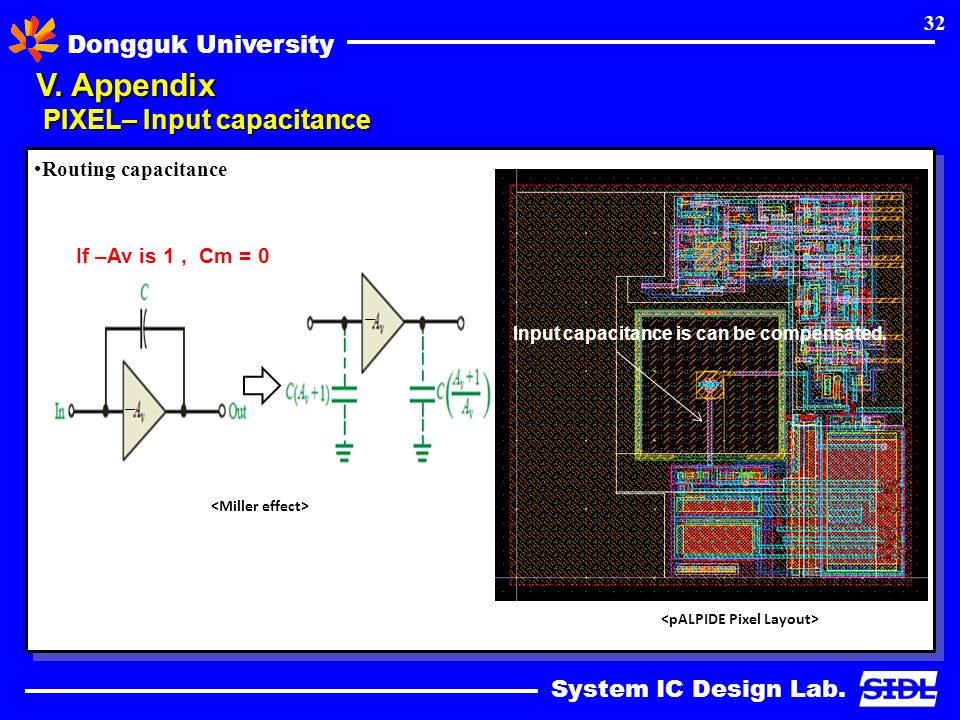Image resolution: width=960 pixels, height=720 pixels.
Task: Select the 'V. Appendix' title
Action: (x=126, y=85)
